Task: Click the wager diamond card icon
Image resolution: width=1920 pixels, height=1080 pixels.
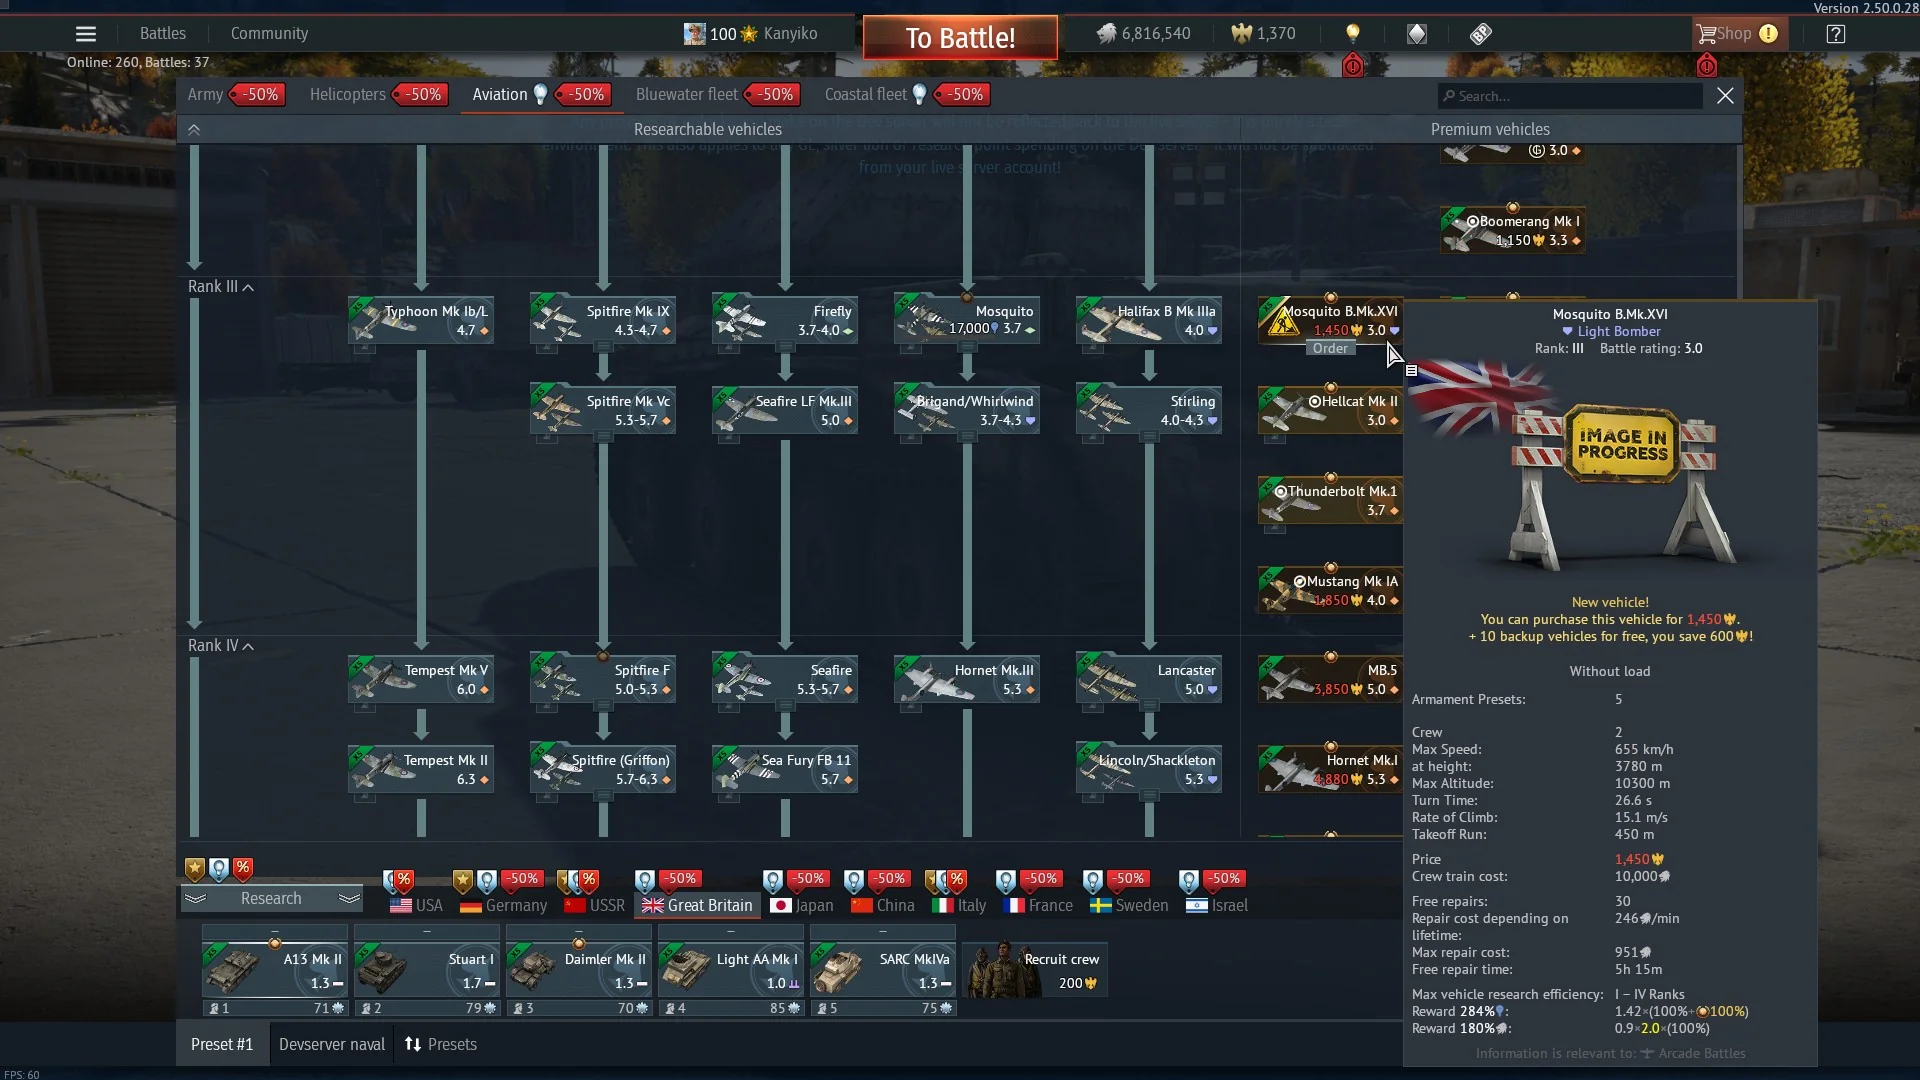Action: click(x=1417, y=34)
